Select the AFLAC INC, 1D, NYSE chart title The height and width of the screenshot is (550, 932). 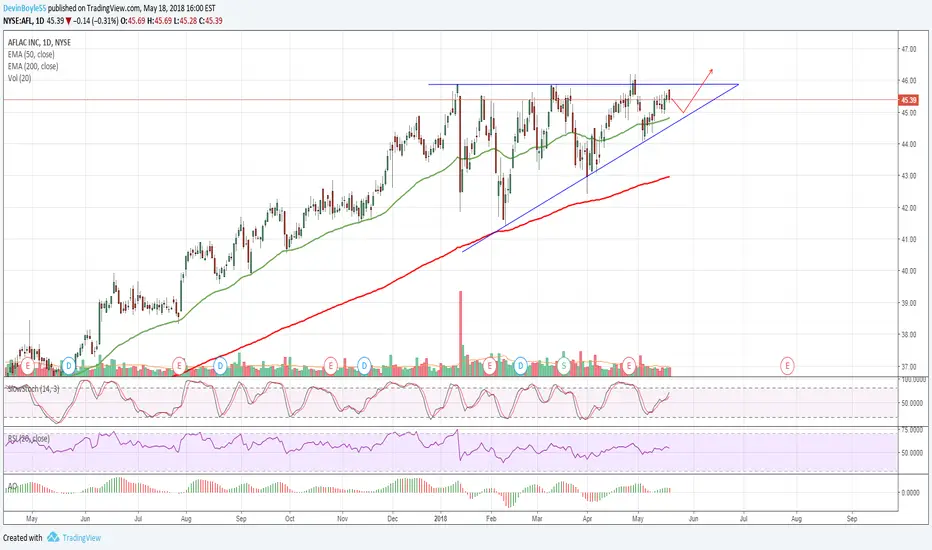pyautogui.click(x=39, y=43)
